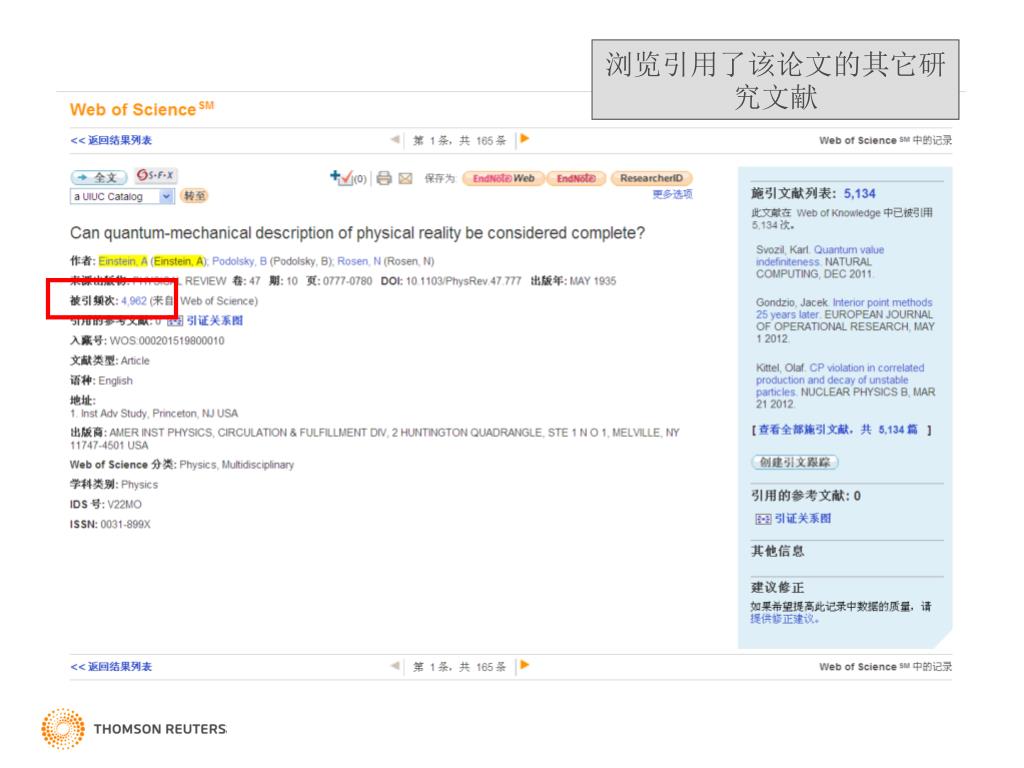Click the ISSN value 0031-899X
The width and height of the screenshot is (1024, 768).
point(125,524)
